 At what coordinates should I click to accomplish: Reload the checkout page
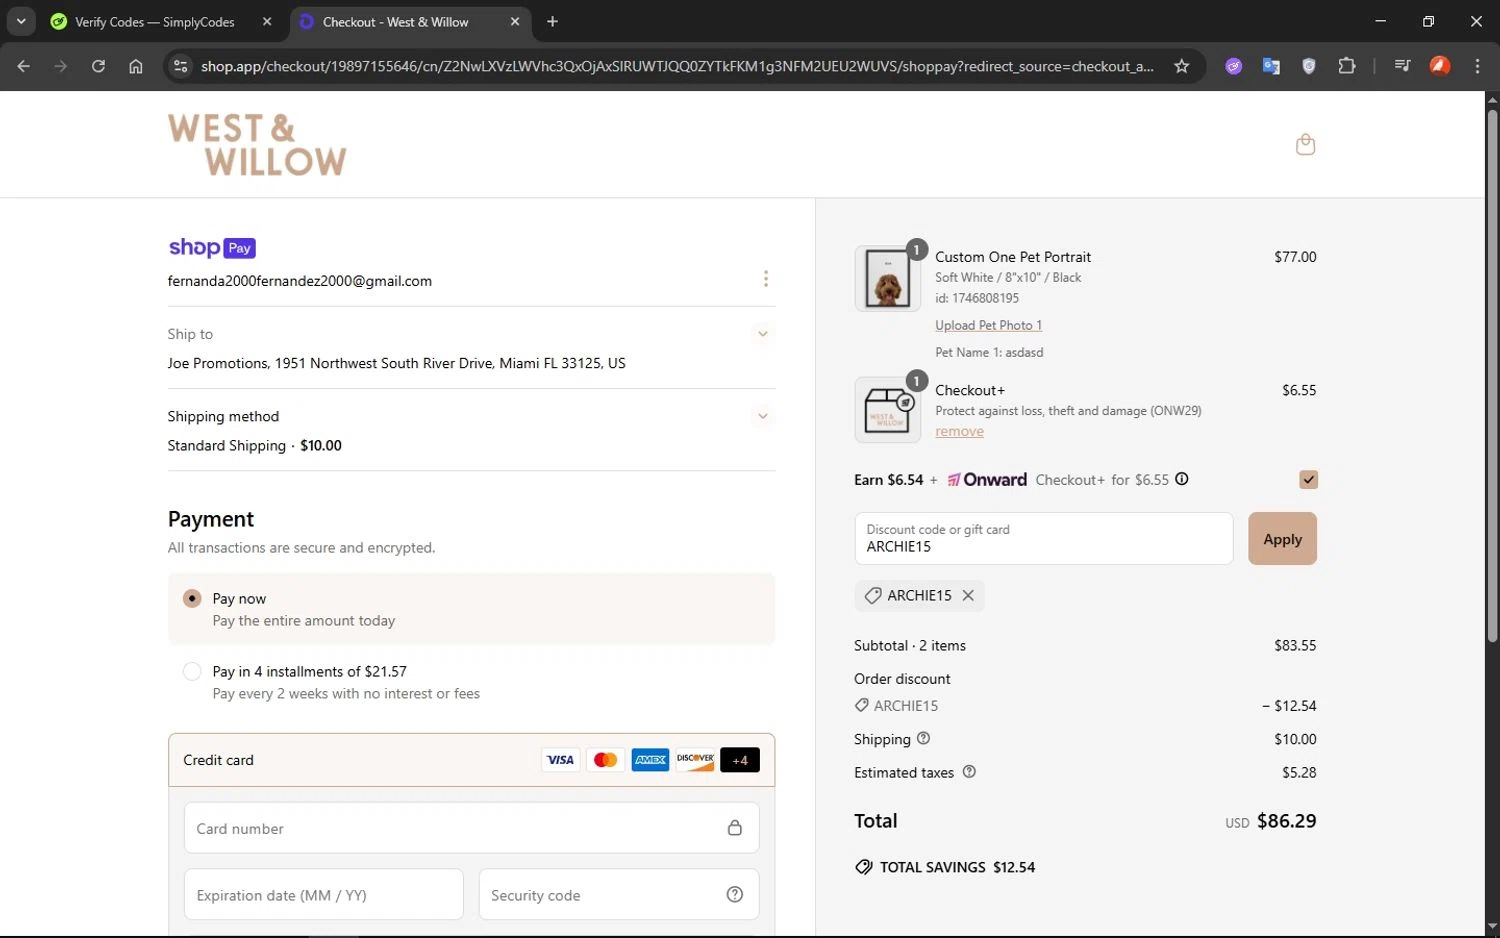coord(98,66)
